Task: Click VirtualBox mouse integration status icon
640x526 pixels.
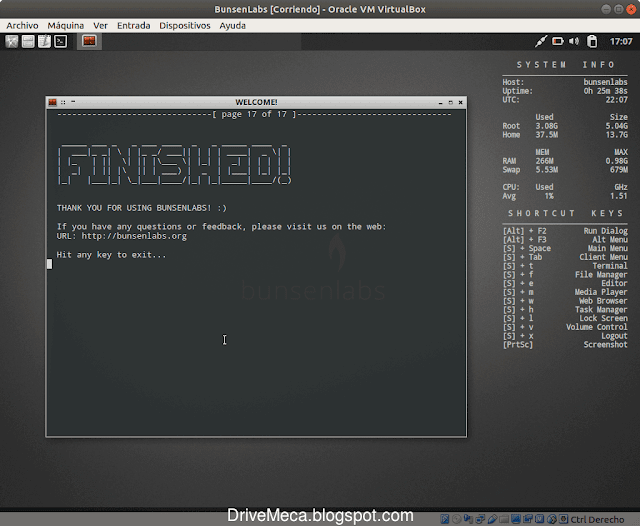Action: [x=552, y=519]
